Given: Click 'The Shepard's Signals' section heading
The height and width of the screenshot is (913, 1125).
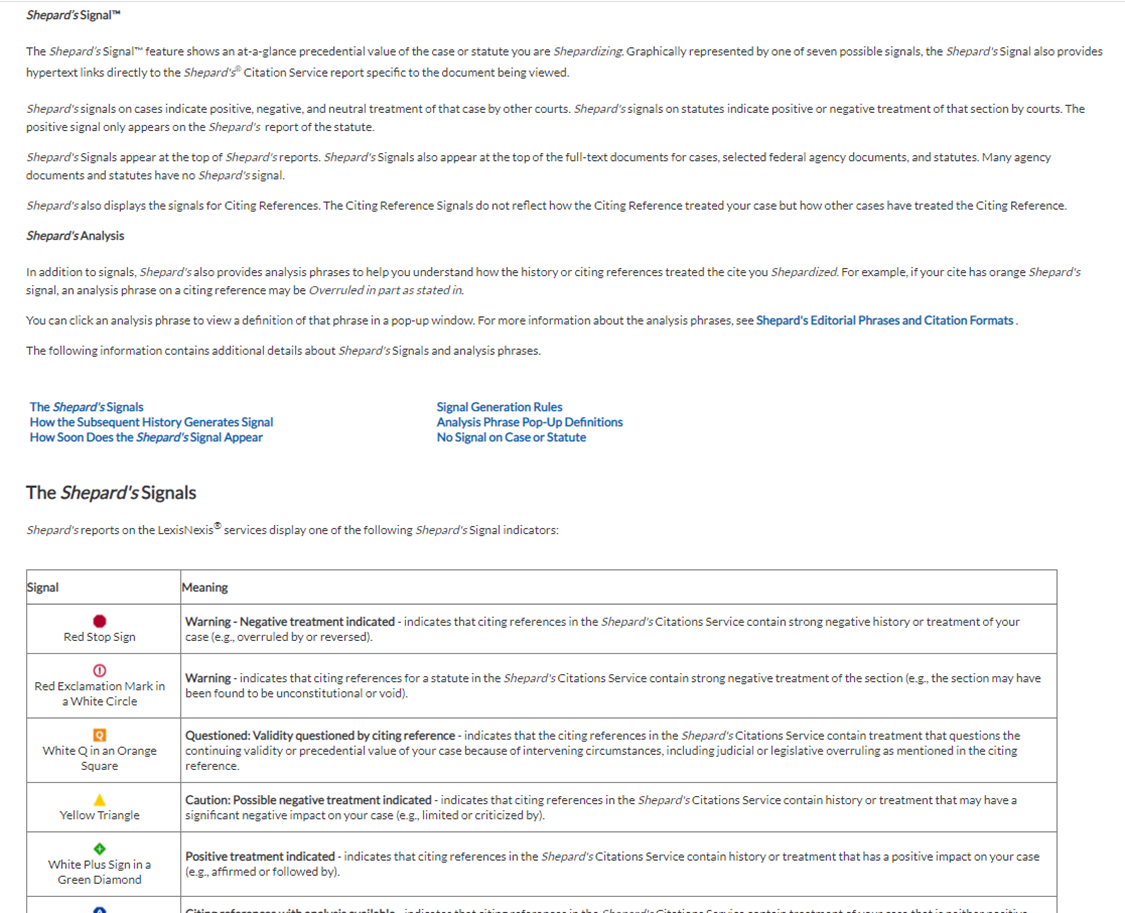Looking at the screenshot, I should [111, 493].
